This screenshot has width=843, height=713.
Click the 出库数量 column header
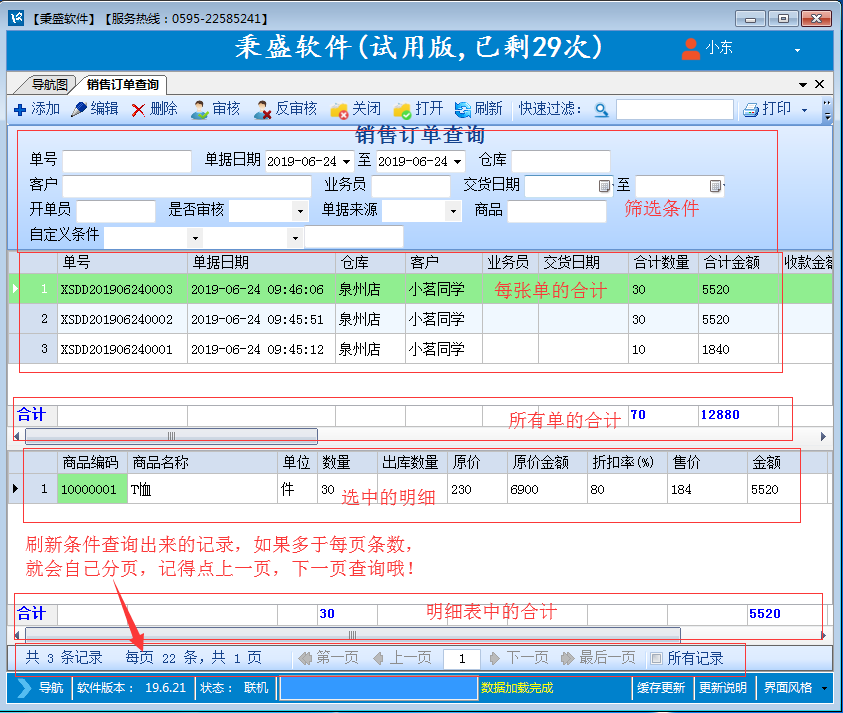click(412, 462)
